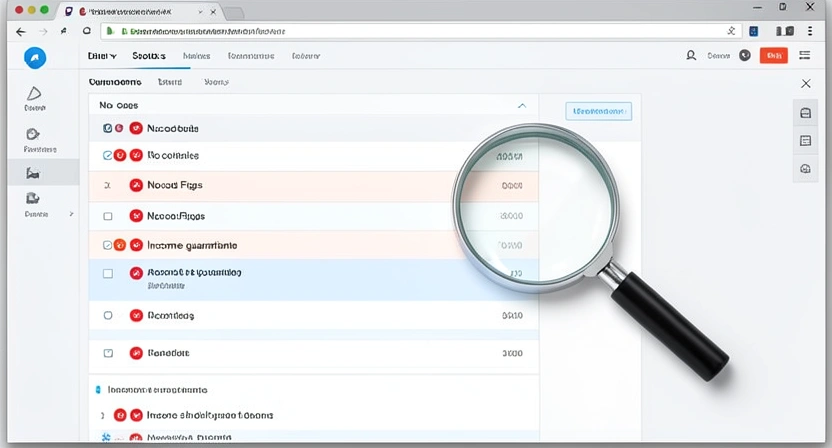
Task: Select the third gray sub-tab
Action: pyautogui.click(x=216, y=82)
